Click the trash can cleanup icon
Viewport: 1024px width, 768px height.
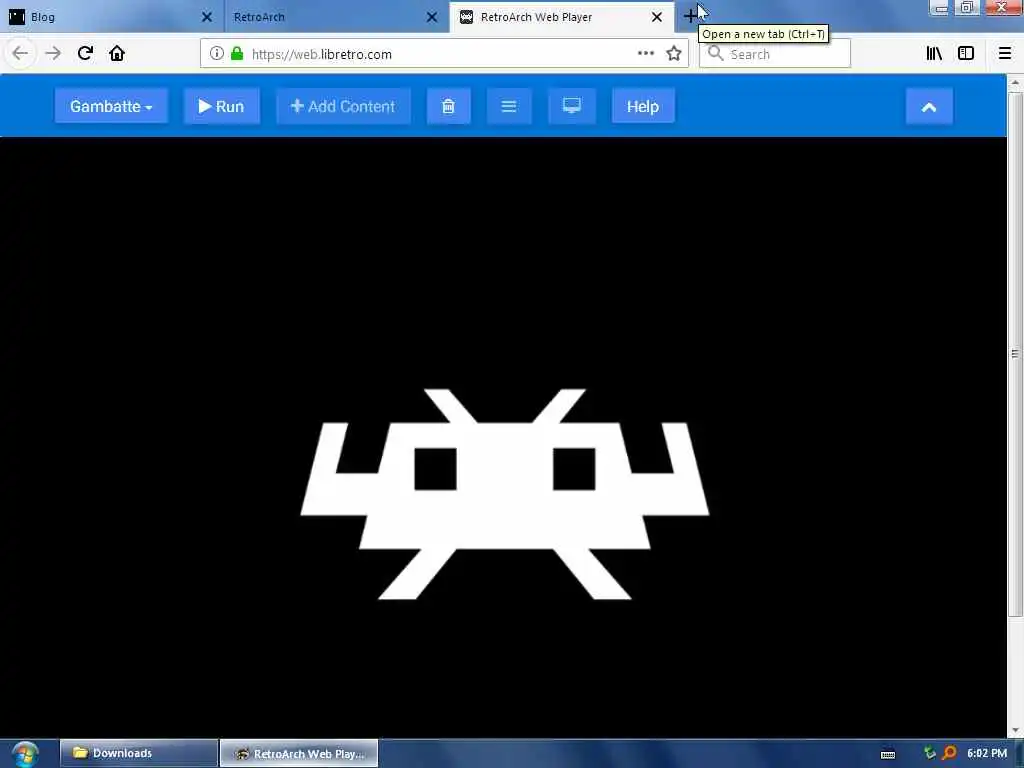tap(449, 106)
